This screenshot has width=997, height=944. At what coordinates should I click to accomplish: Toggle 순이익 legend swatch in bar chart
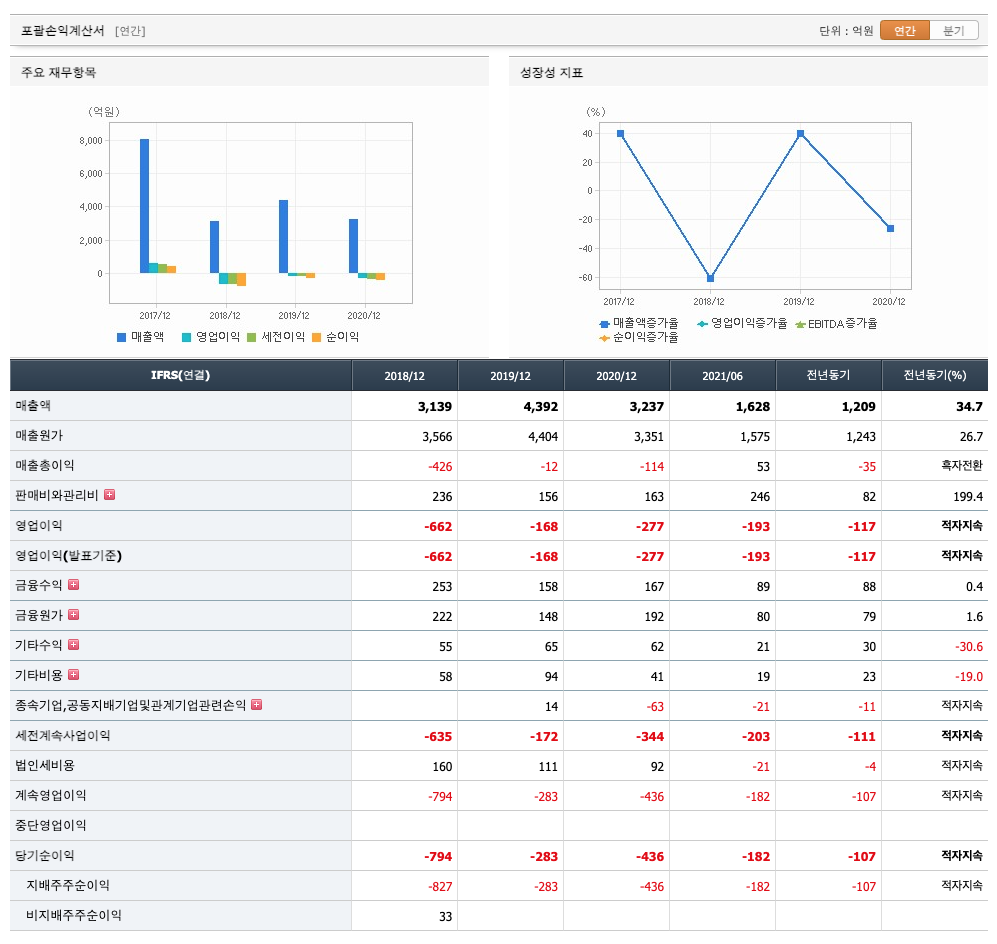coord(316,338)
